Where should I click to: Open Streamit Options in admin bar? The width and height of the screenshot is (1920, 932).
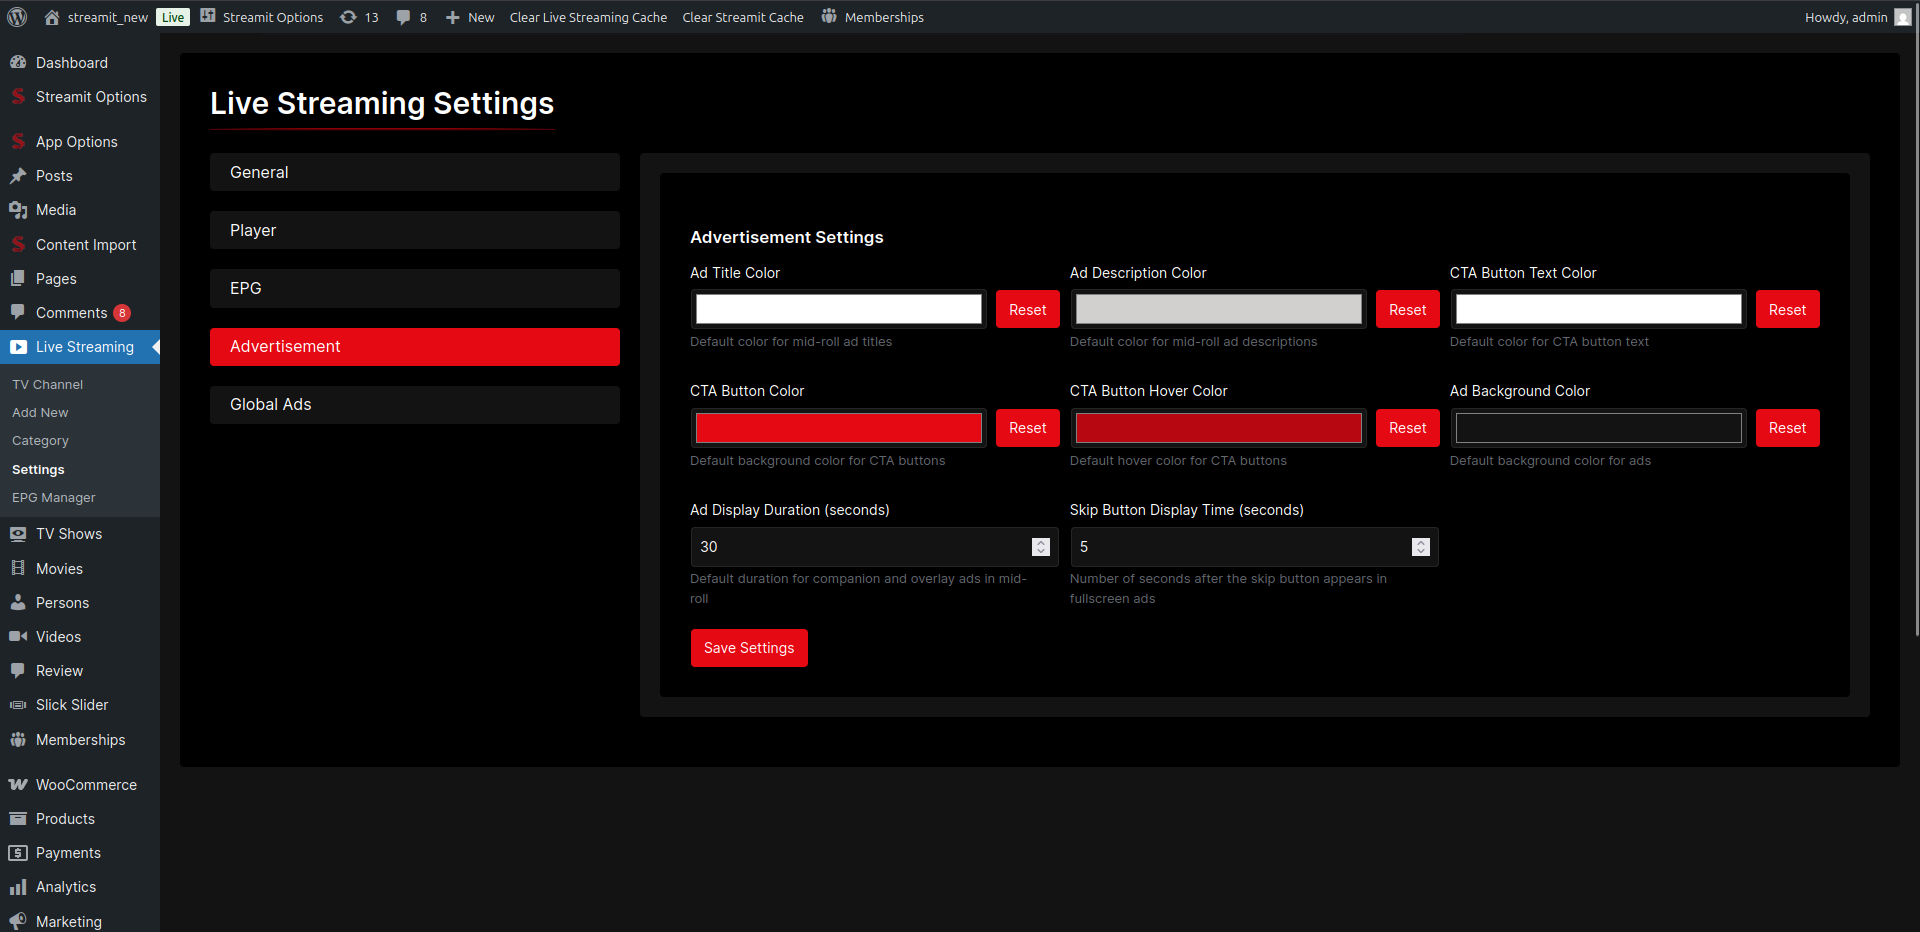262,17
